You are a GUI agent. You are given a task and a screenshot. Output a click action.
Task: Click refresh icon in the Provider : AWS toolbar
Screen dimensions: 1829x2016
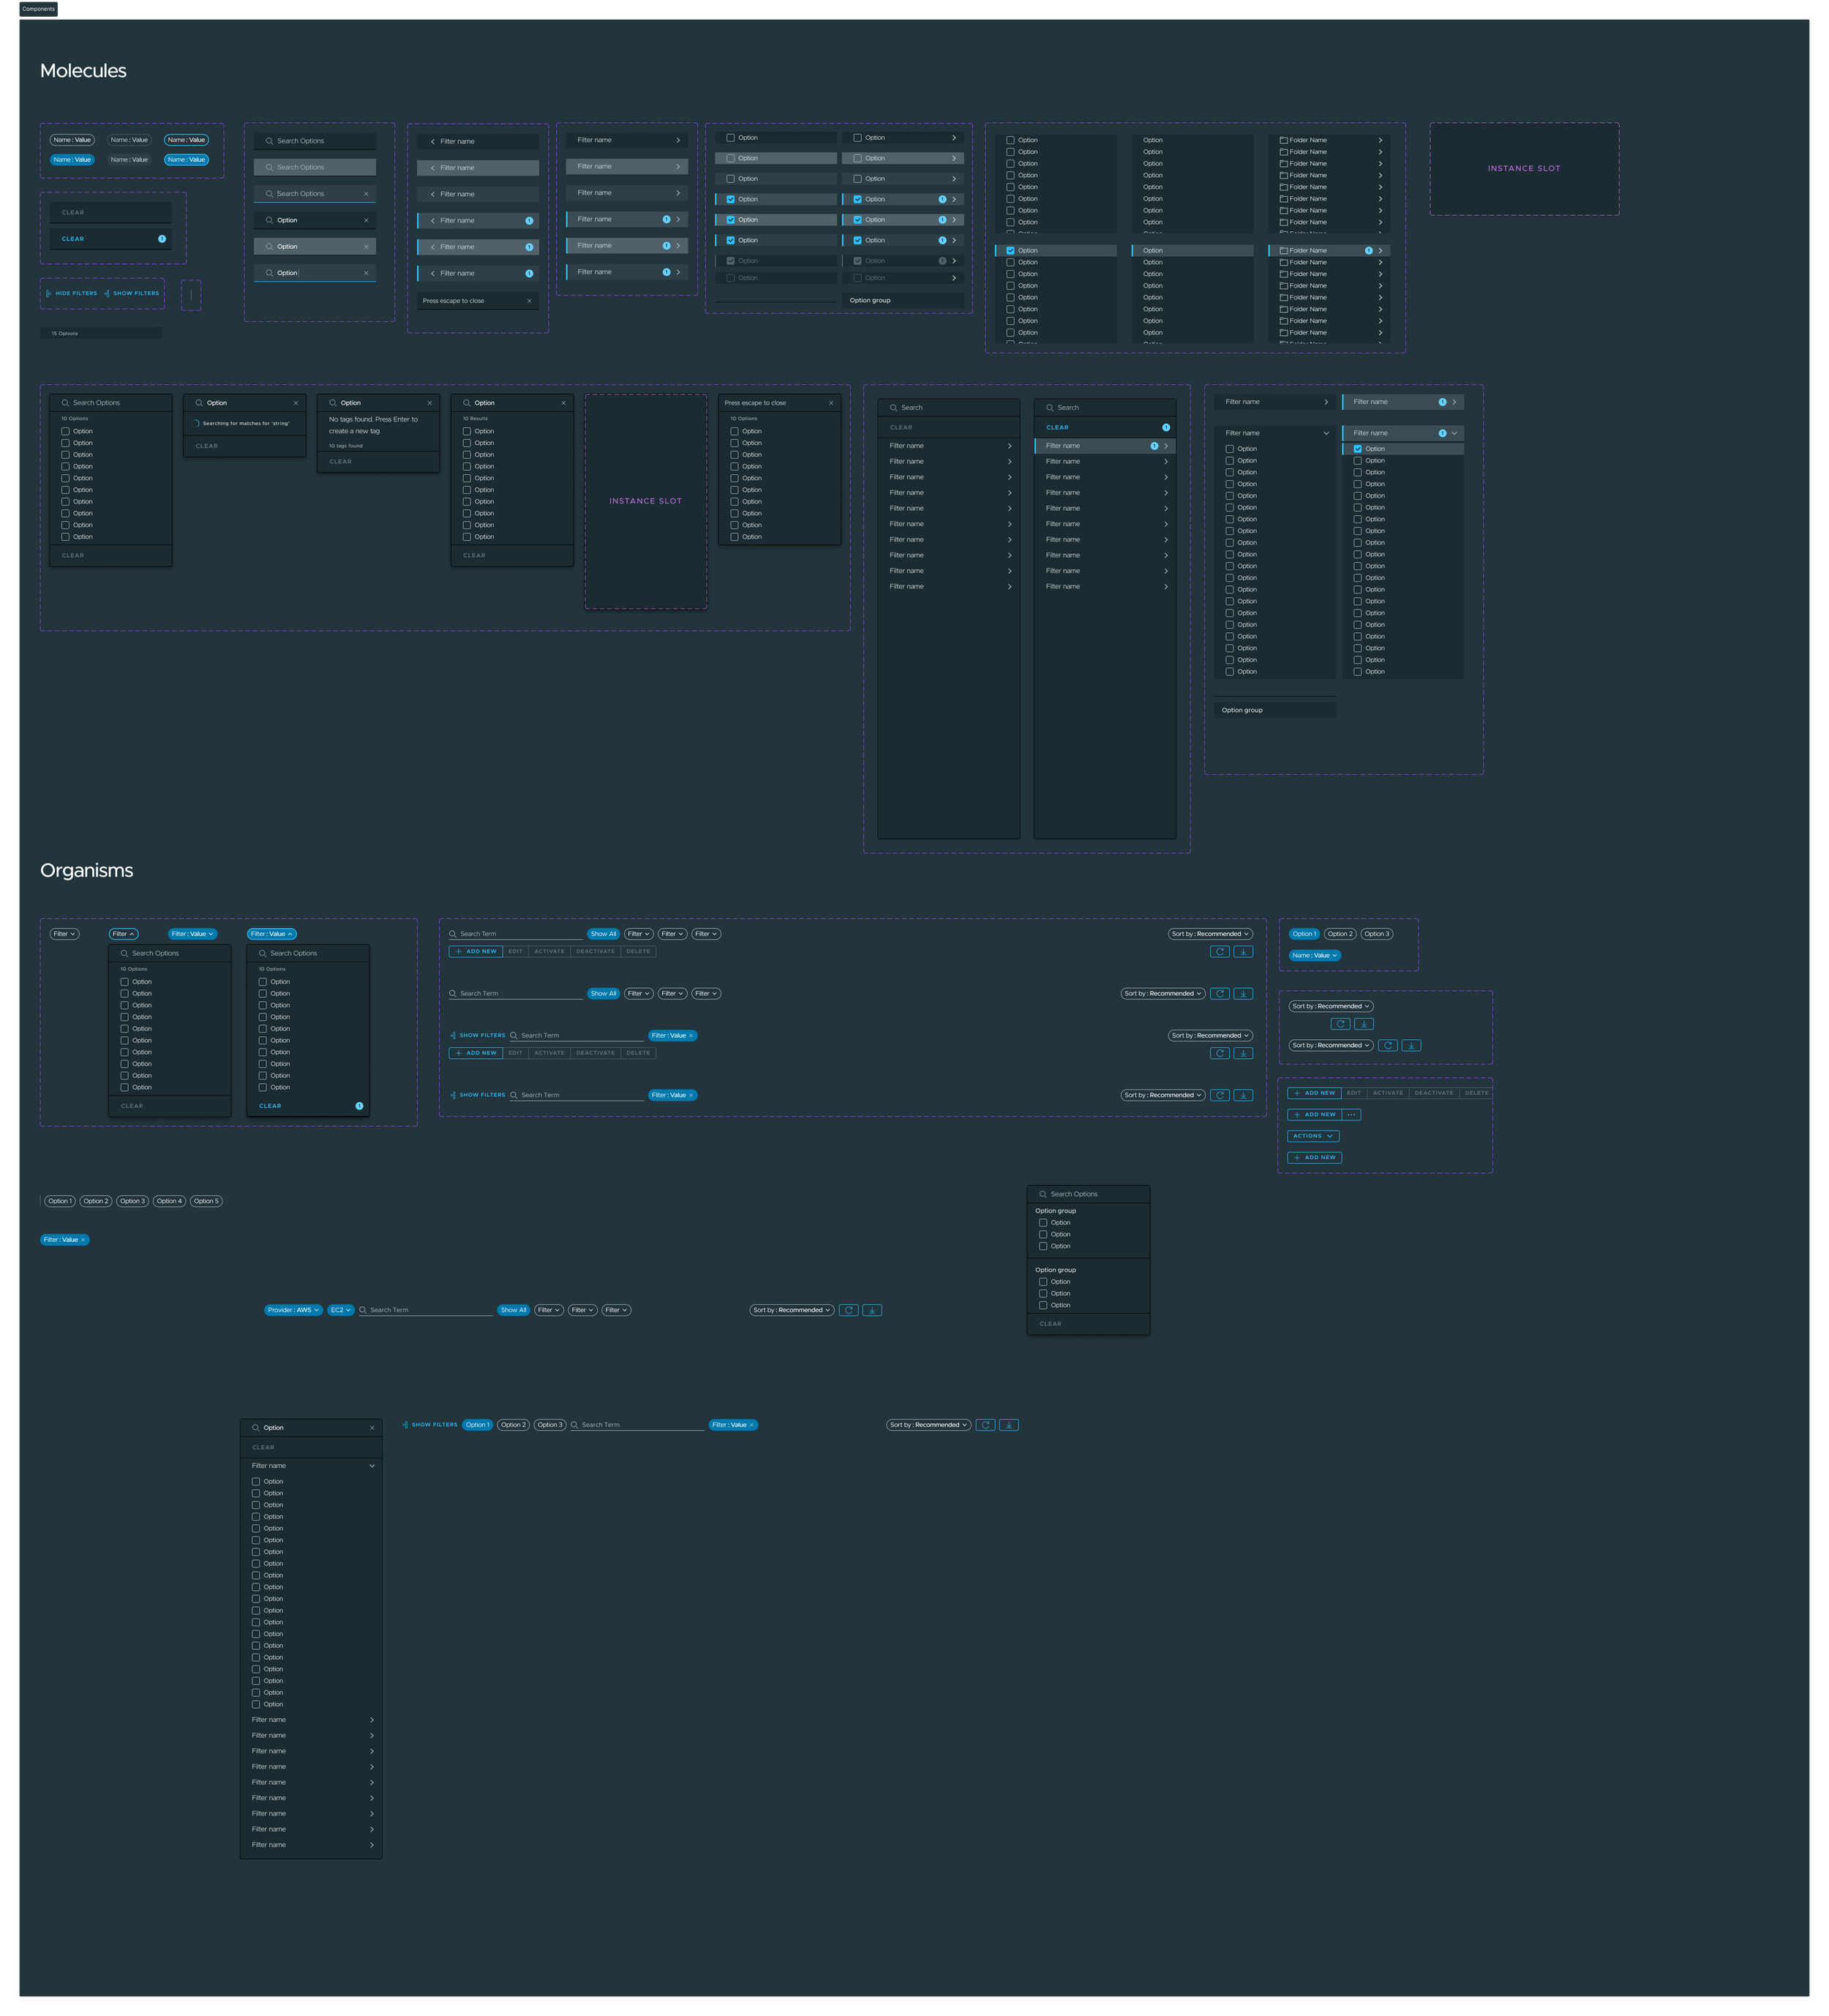click(x=848, y=1310)
